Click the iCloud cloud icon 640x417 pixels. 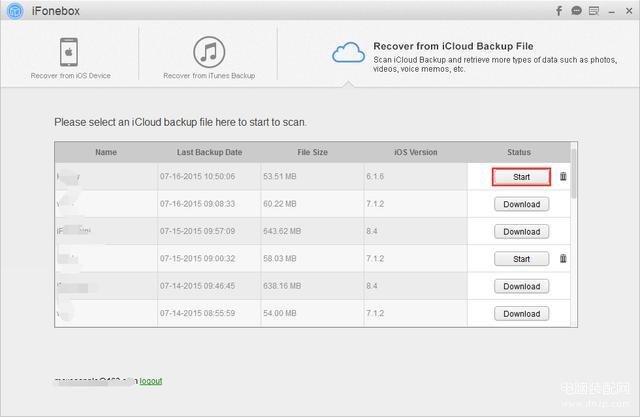[x=348, y=52]
